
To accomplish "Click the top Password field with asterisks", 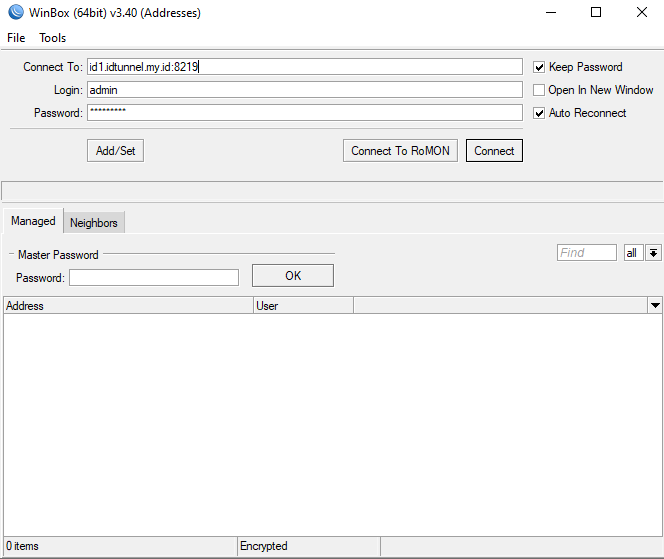I will 304,113.
